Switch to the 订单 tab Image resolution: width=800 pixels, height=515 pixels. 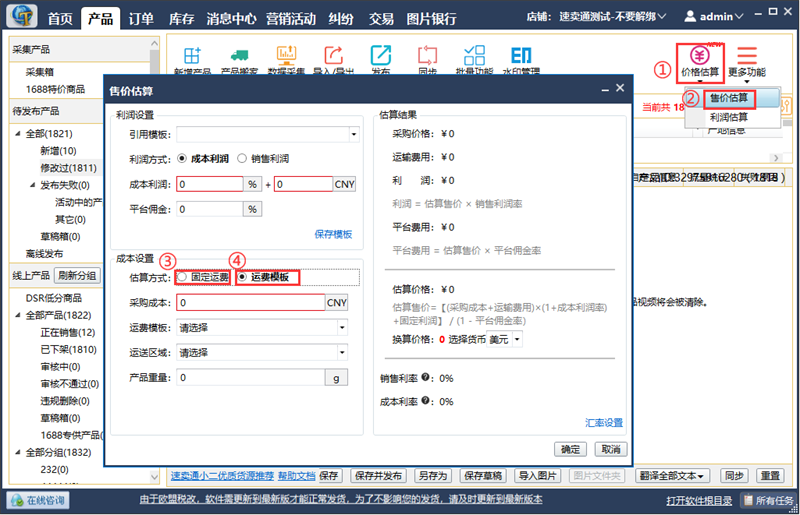pos(141,19)
